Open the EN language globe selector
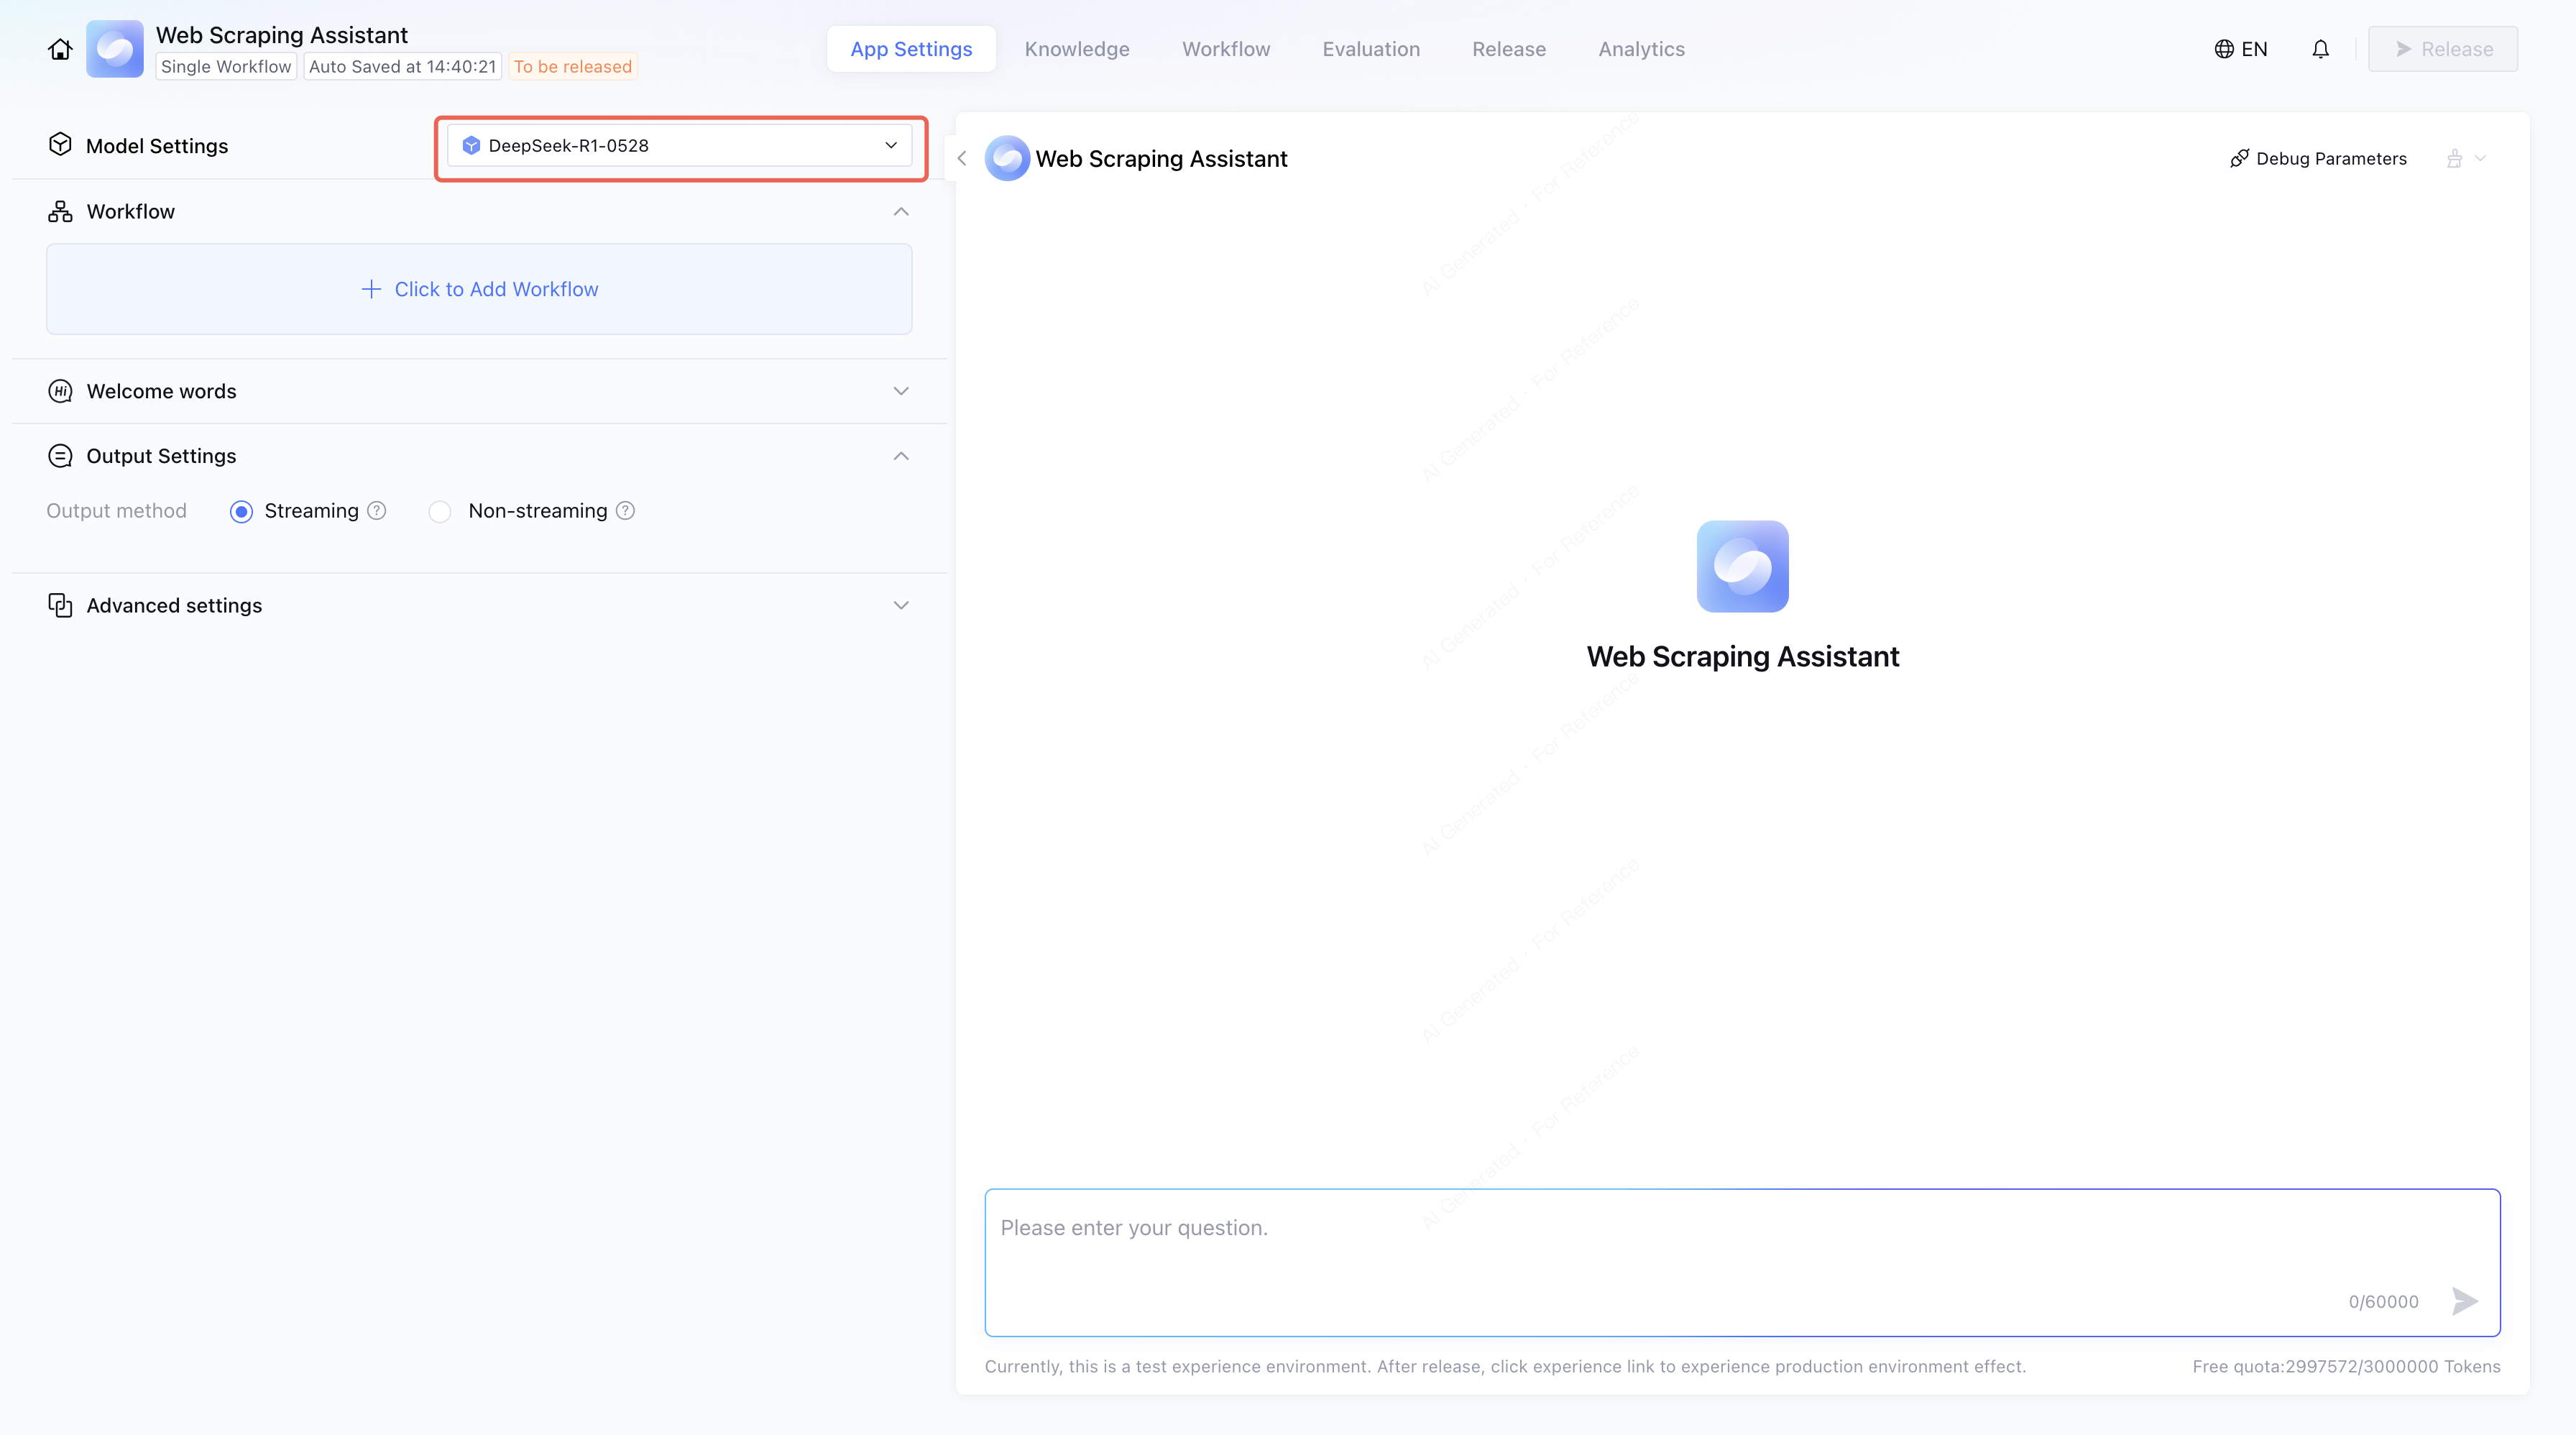 [2241, 49]
